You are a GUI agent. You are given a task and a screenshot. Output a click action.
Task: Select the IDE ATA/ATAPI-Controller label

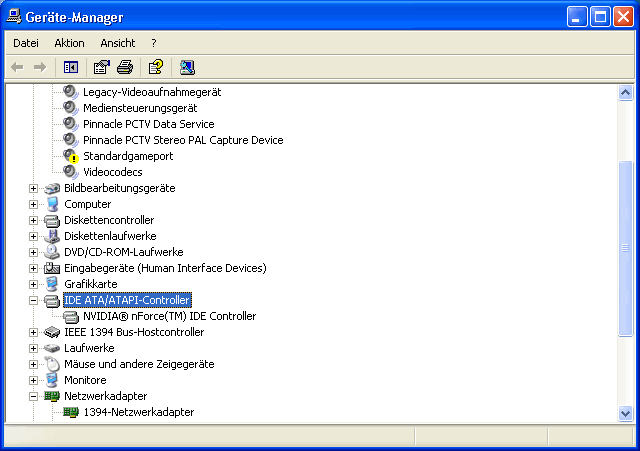[127, 300]
